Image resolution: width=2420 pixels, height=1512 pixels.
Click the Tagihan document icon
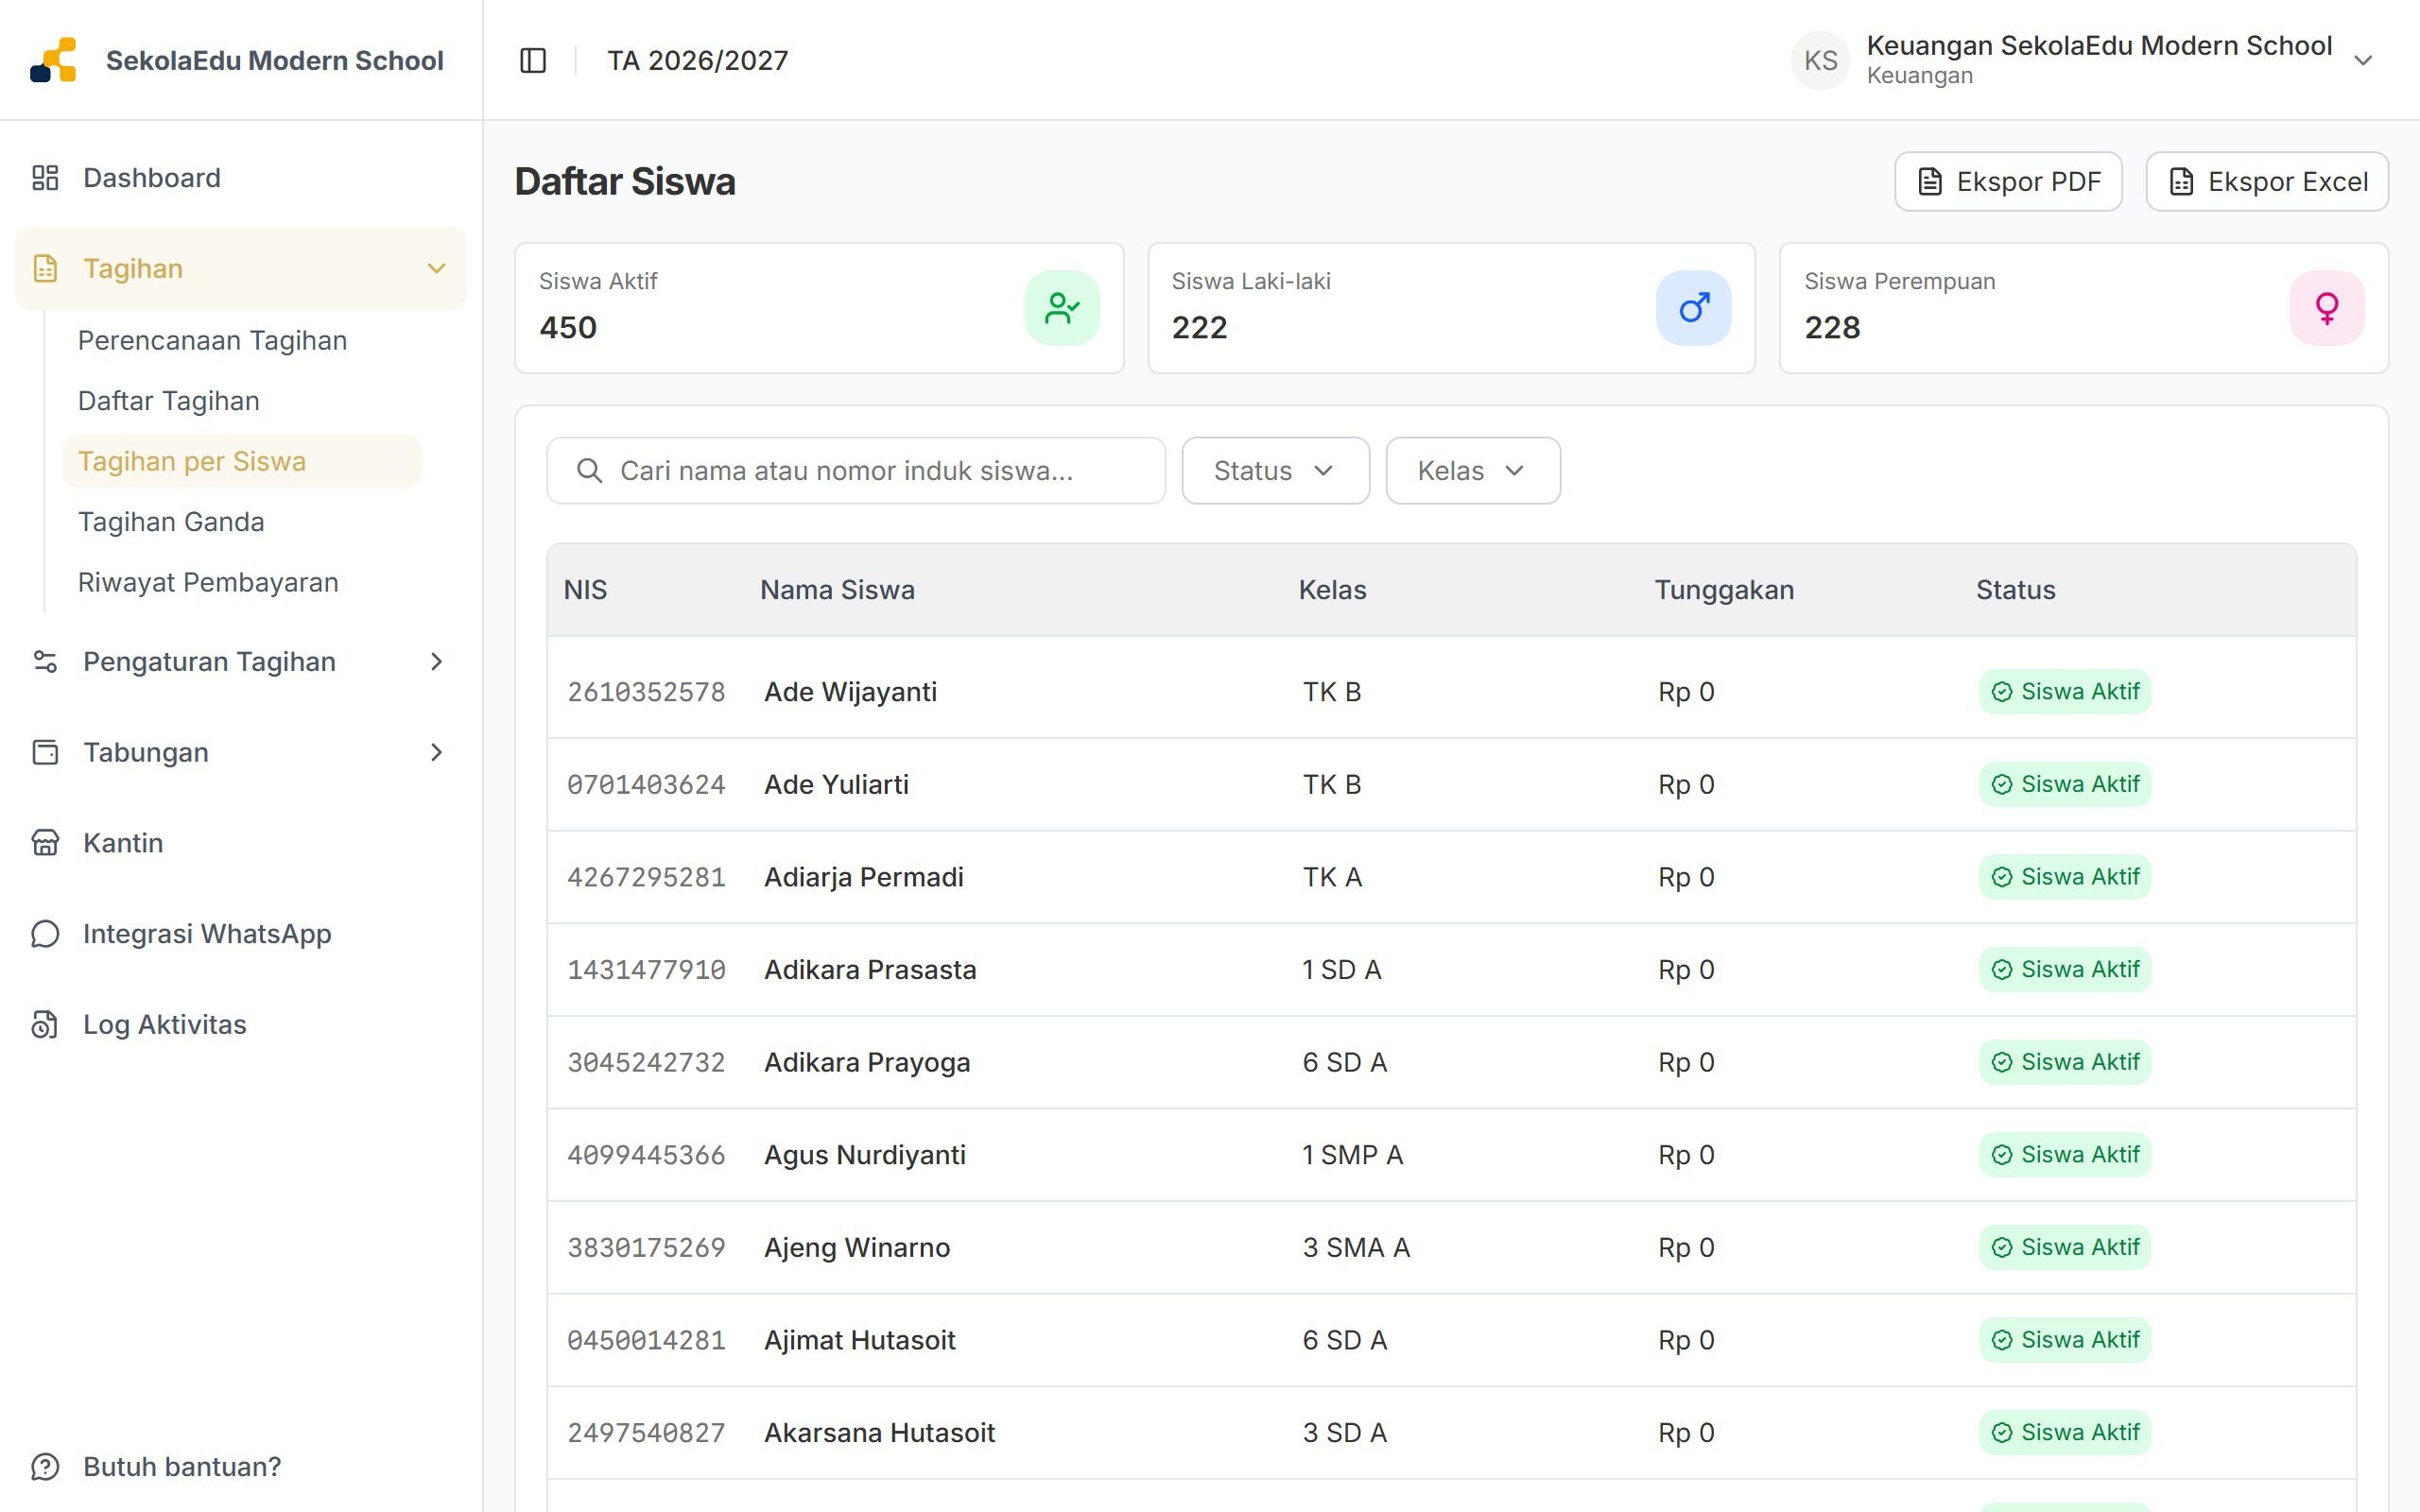coord(45,268)
